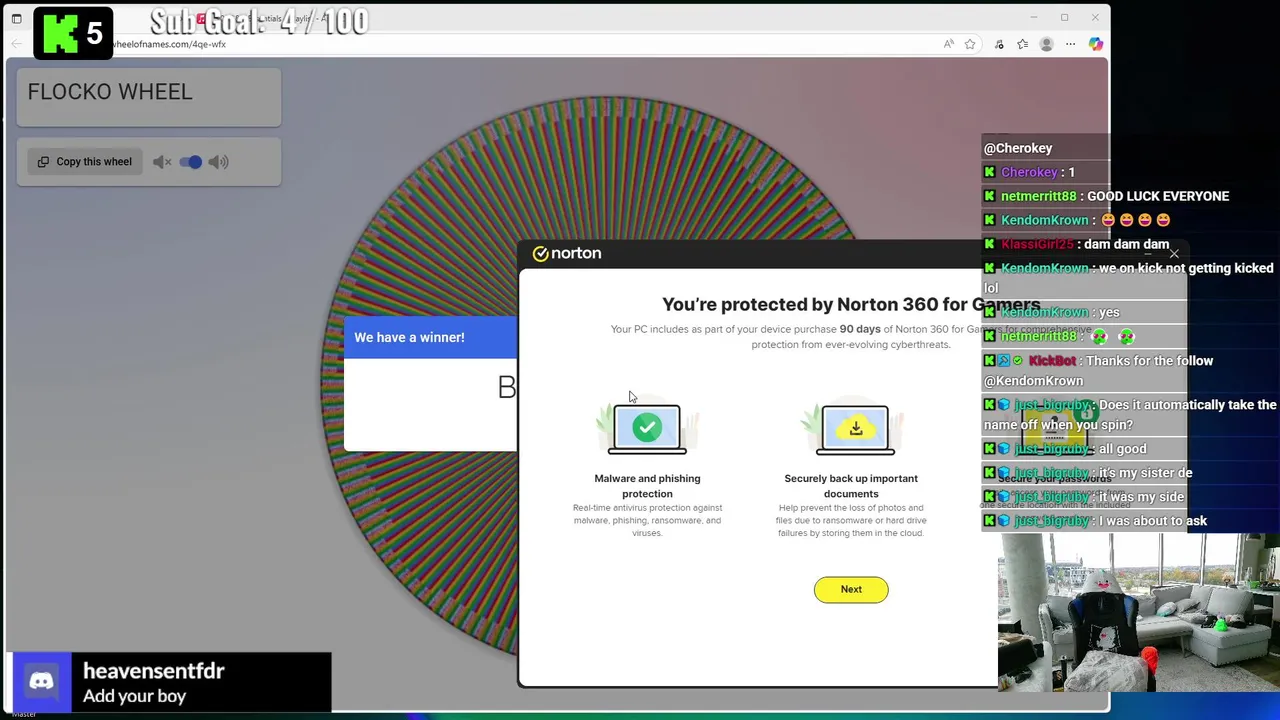Screen dimensions: 1280x720
Task: Open the browser settings ellipsis menu
Action: point(1070,44)
